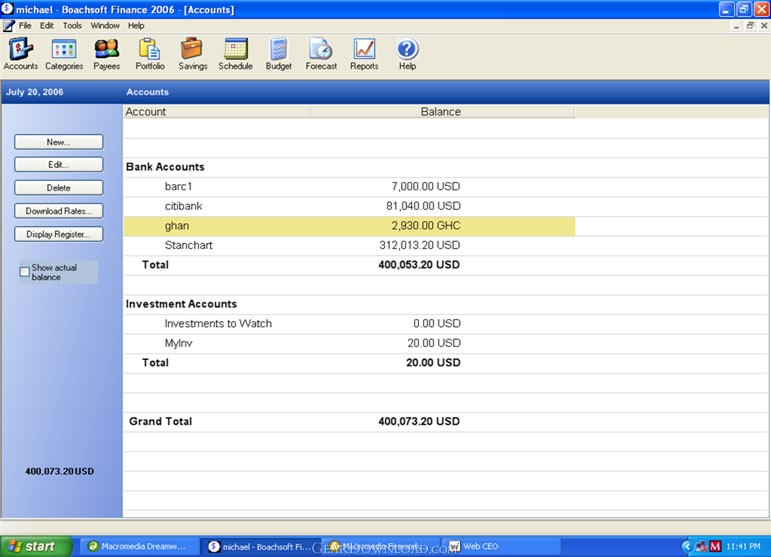Click the Edit... button in the sidebar
771x557 pixels.
coord(59,165)
